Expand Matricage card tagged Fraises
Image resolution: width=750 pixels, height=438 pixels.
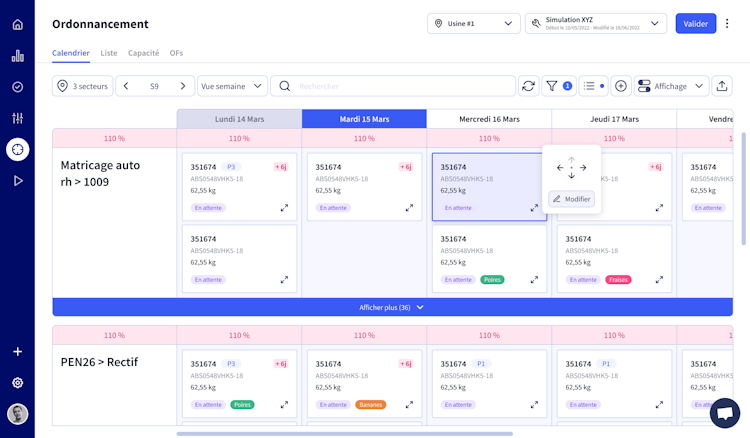tap(659, 280)
